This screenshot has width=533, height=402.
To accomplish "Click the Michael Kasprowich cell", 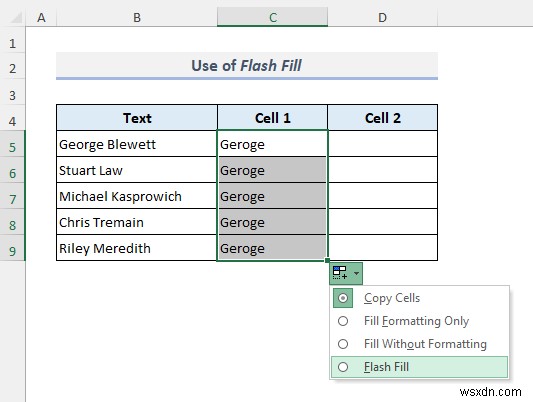I will coord(137,196).
